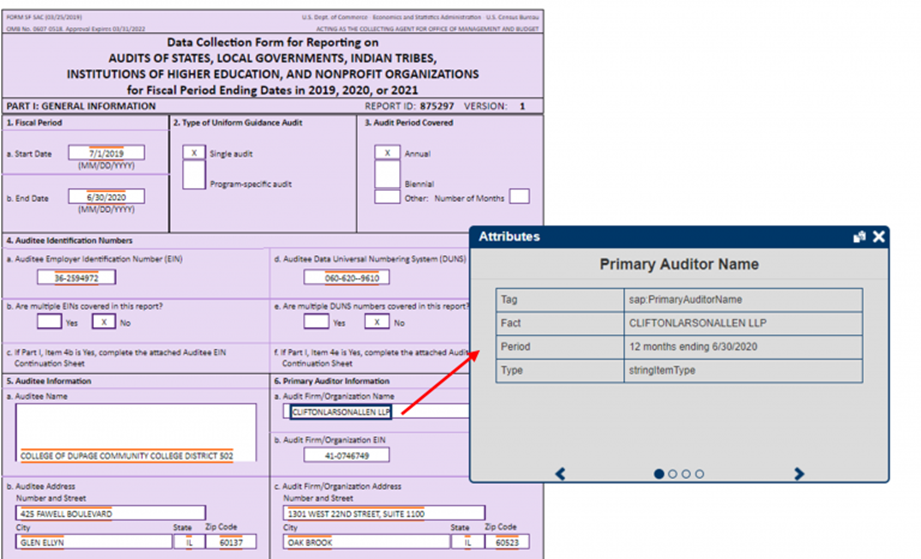Toggle the Single audit checkbox
This screenshot has height=559, width=921.
tap(194, 153)
